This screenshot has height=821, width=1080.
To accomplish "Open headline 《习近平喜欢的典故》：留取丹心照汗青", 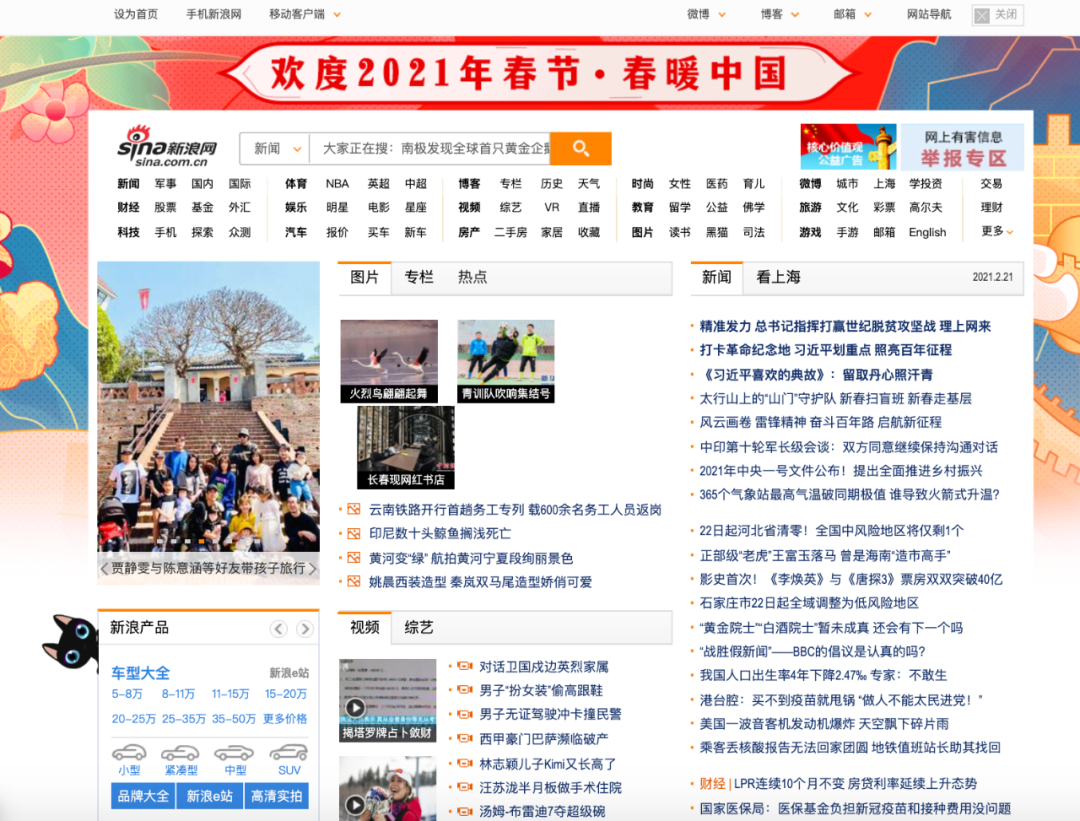I will (816, 375).
